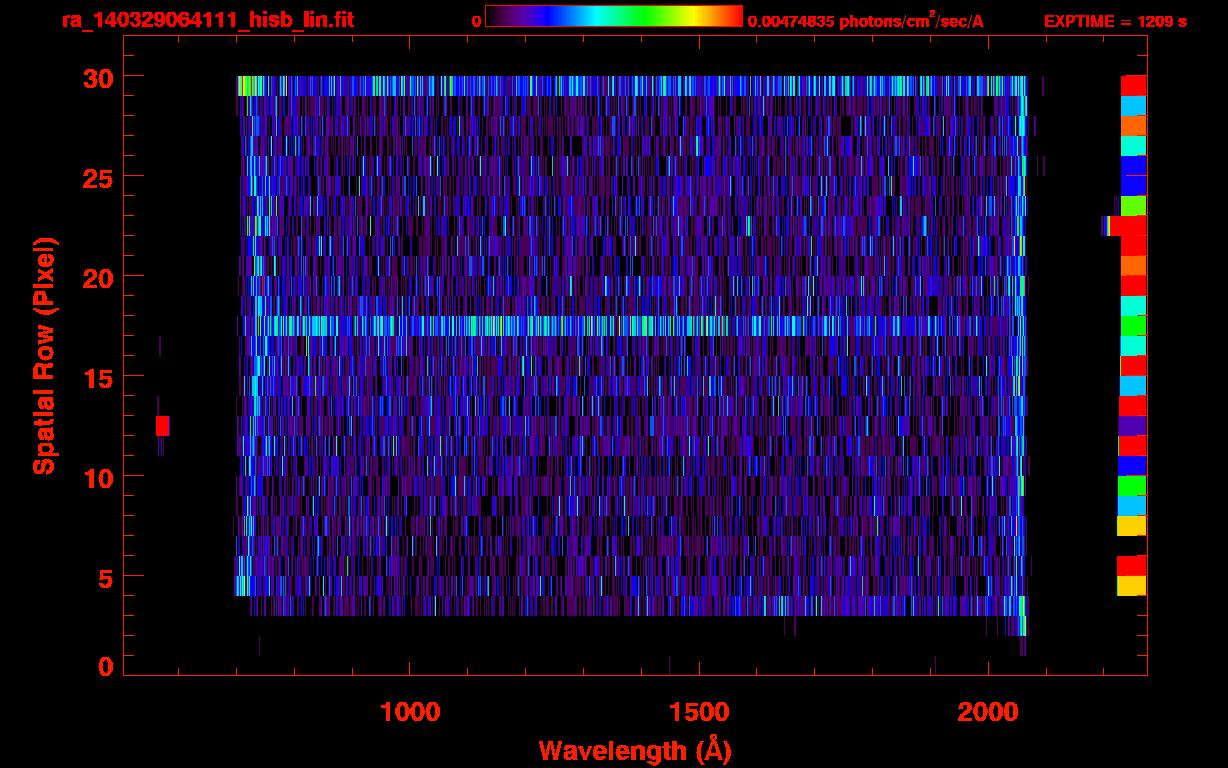Click the 5 spatial row tick label
The image size is (1228, 768).
[106, 577]
